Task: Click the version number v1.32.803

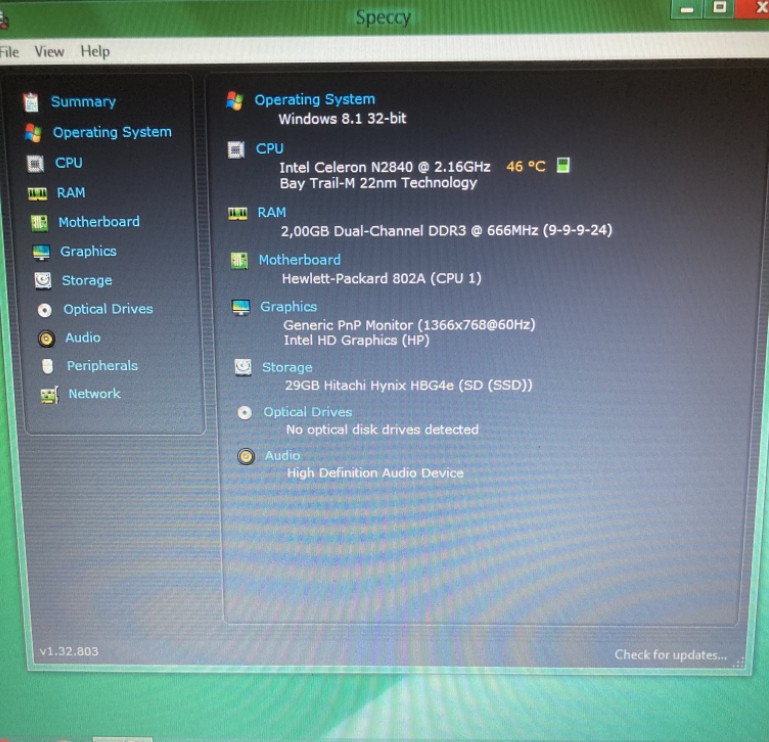Action: [x=69, y=652]
